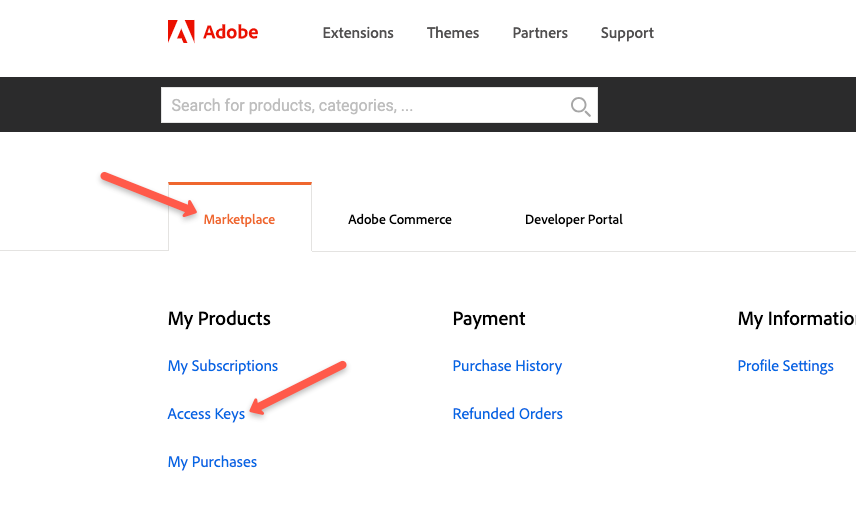Select the Marketplace tab
The image size is (856, 529).
point(240,219)
